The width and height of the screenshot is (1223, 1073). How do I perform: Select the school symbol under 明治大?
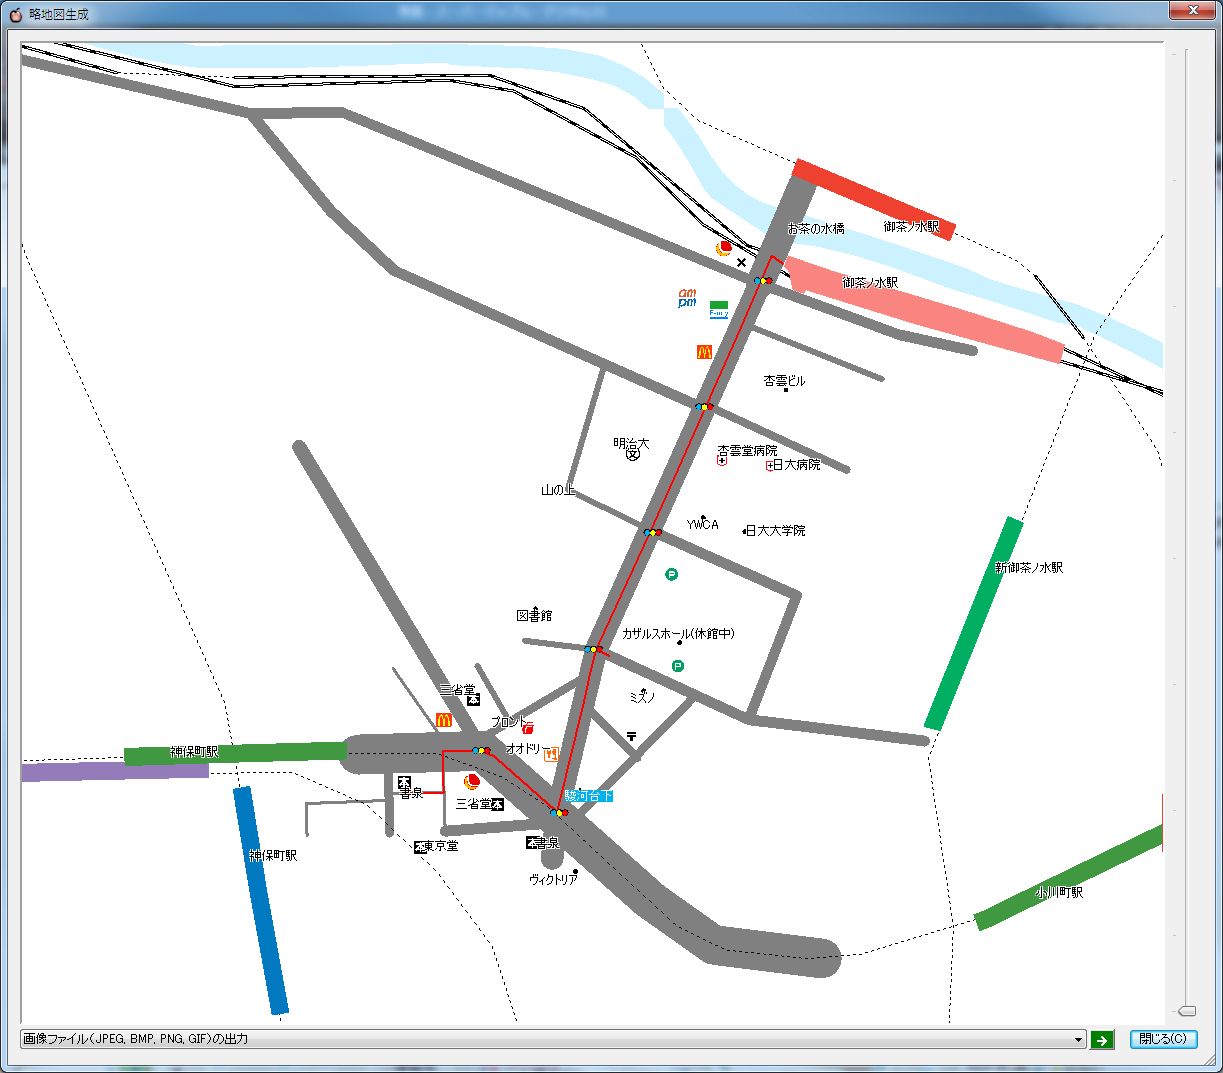click(633, 455)
